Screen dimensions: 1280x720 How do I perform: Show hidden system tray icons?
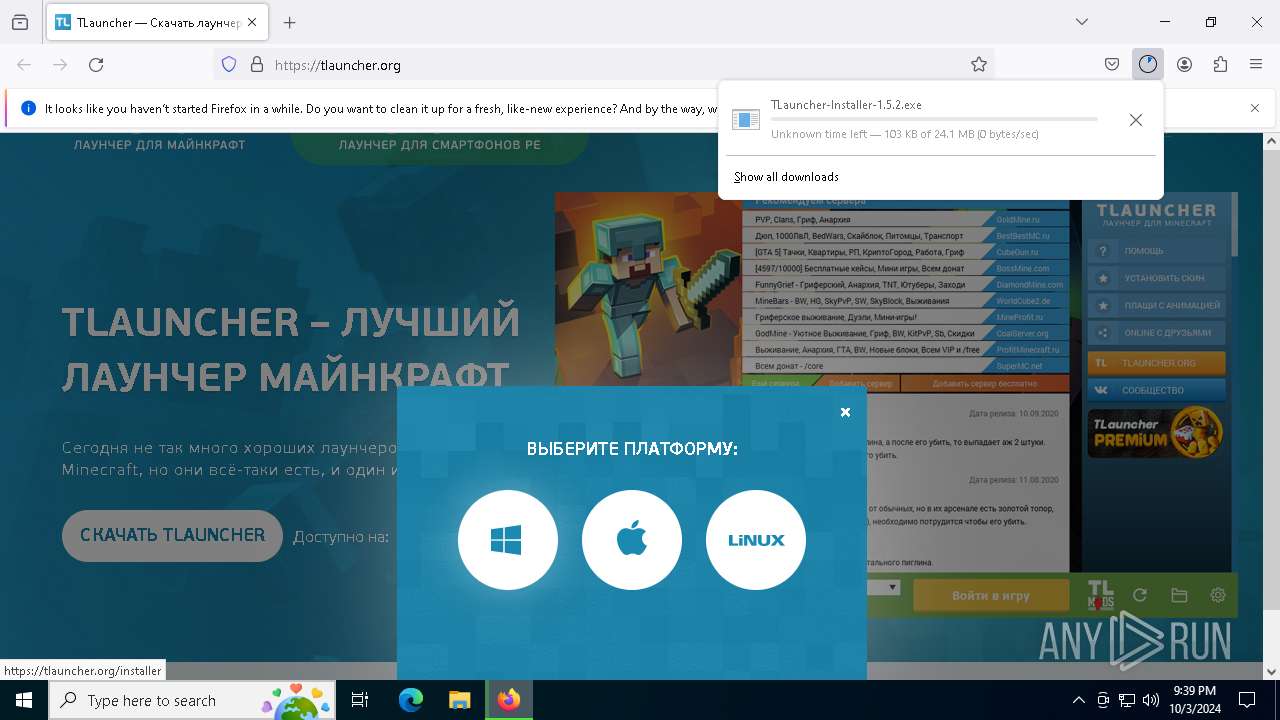click(x=1078, y=700)
